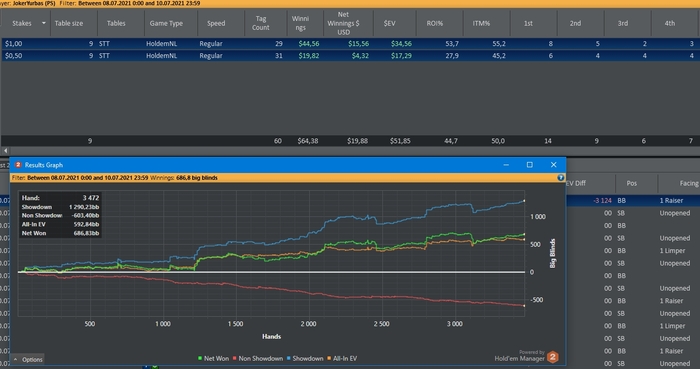The image size is (700, 369).
Task: Click the 1 Raiser facing entry in first row
Action: (x=671, y=201)
